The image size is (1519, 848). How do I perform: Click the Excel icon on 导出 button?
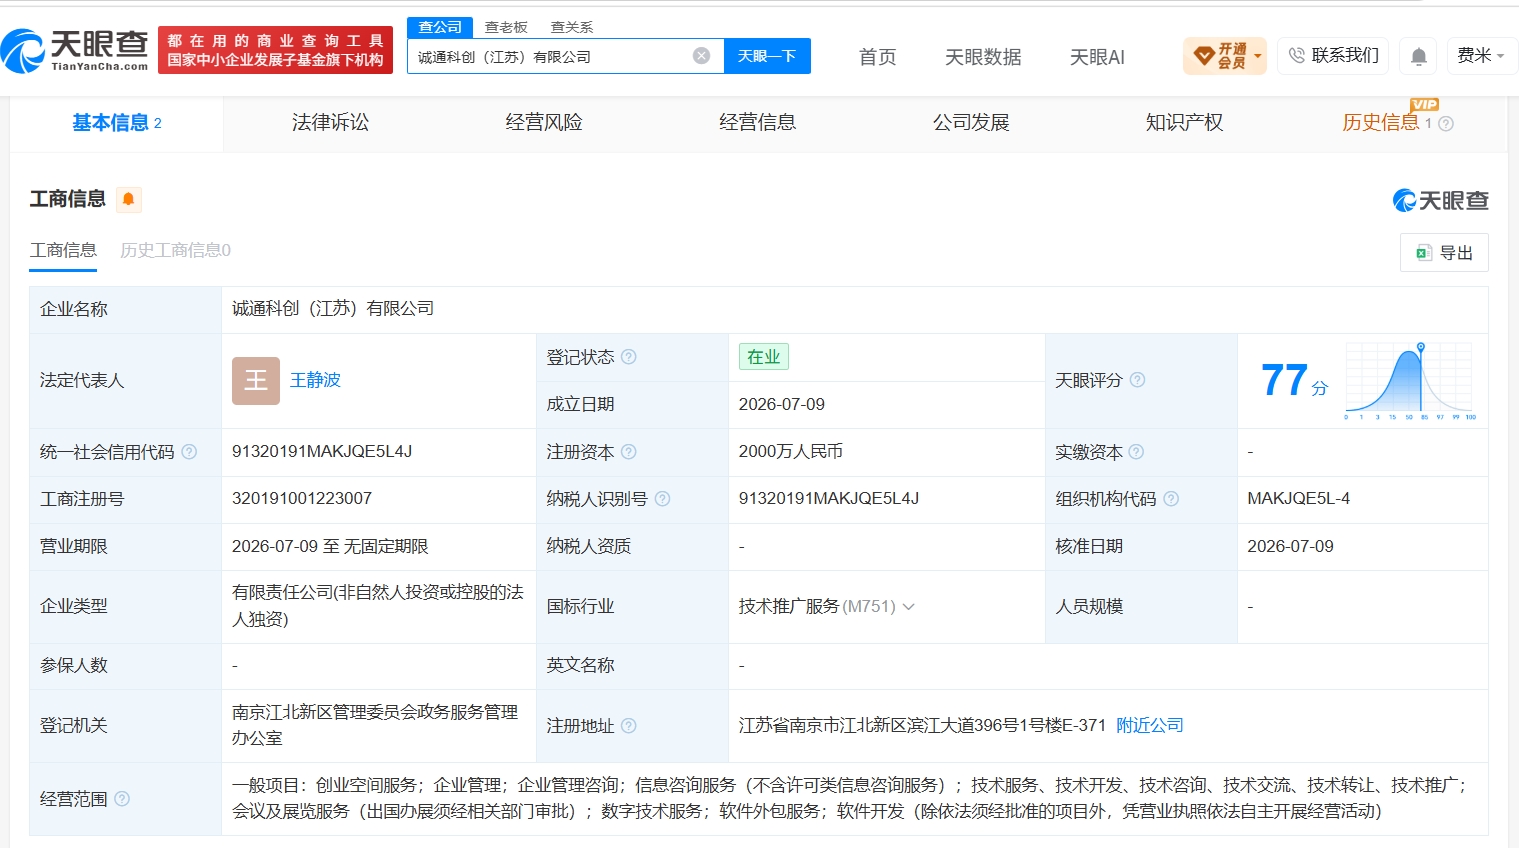1424,253
